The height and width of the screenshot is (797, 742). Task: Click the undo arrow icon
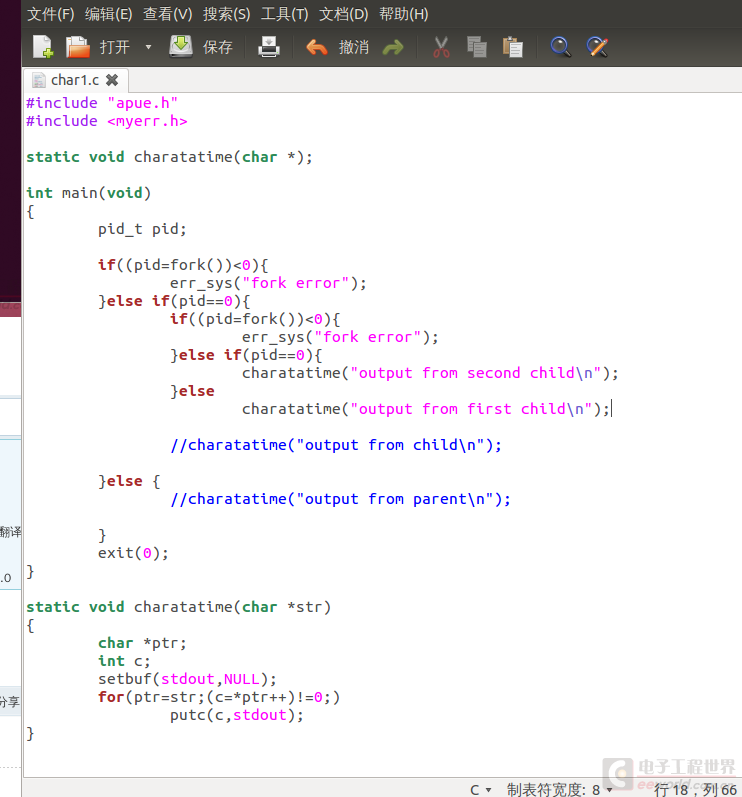[x=317, y=47]
